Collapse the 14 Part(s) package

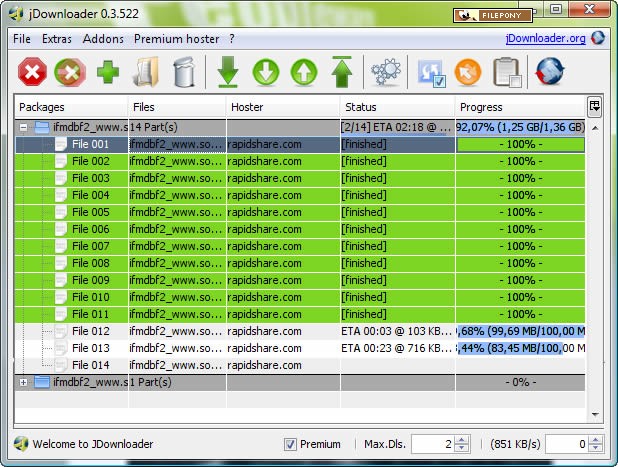click(x=23, y=127)
